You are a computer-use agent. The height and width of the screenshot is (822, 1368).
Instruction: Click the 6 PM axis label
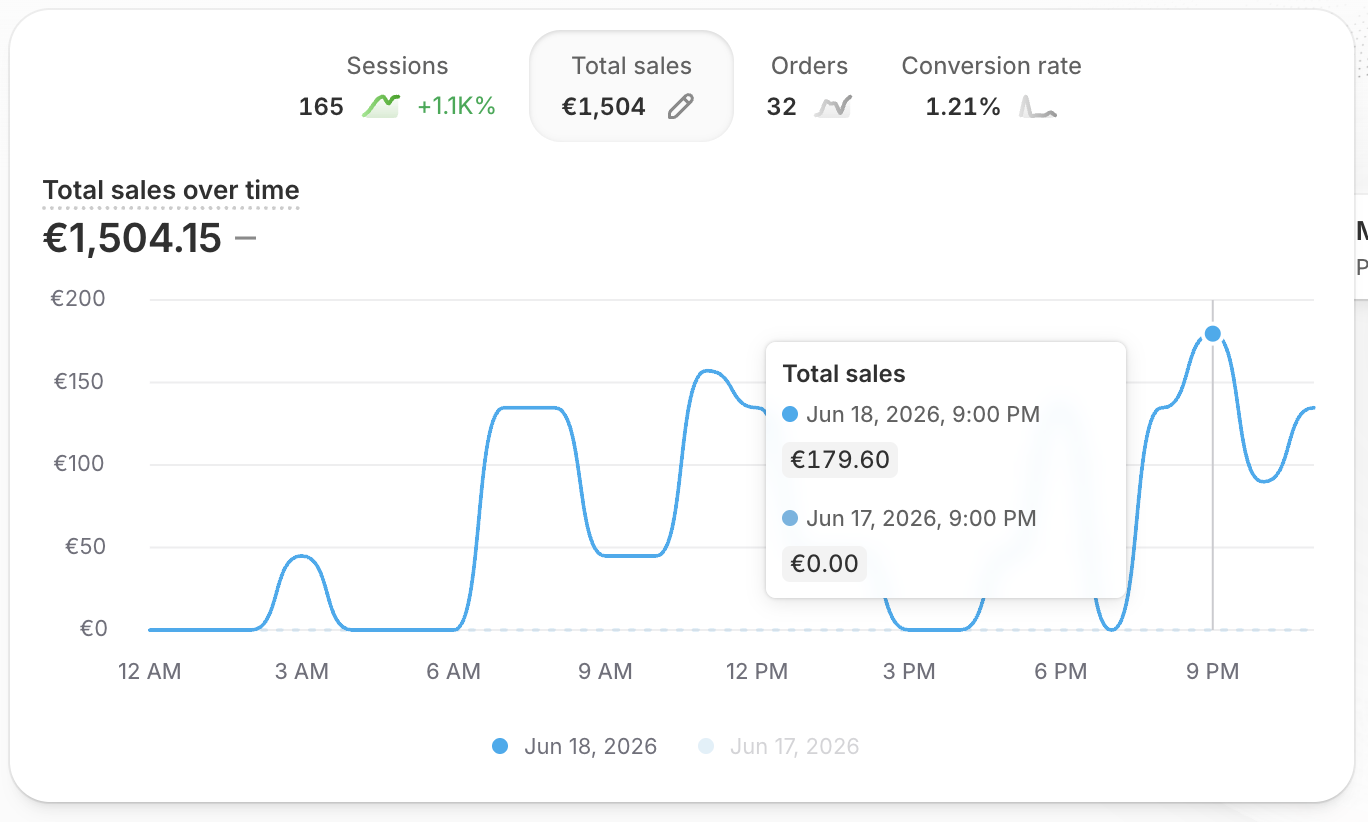[1061, 672]
